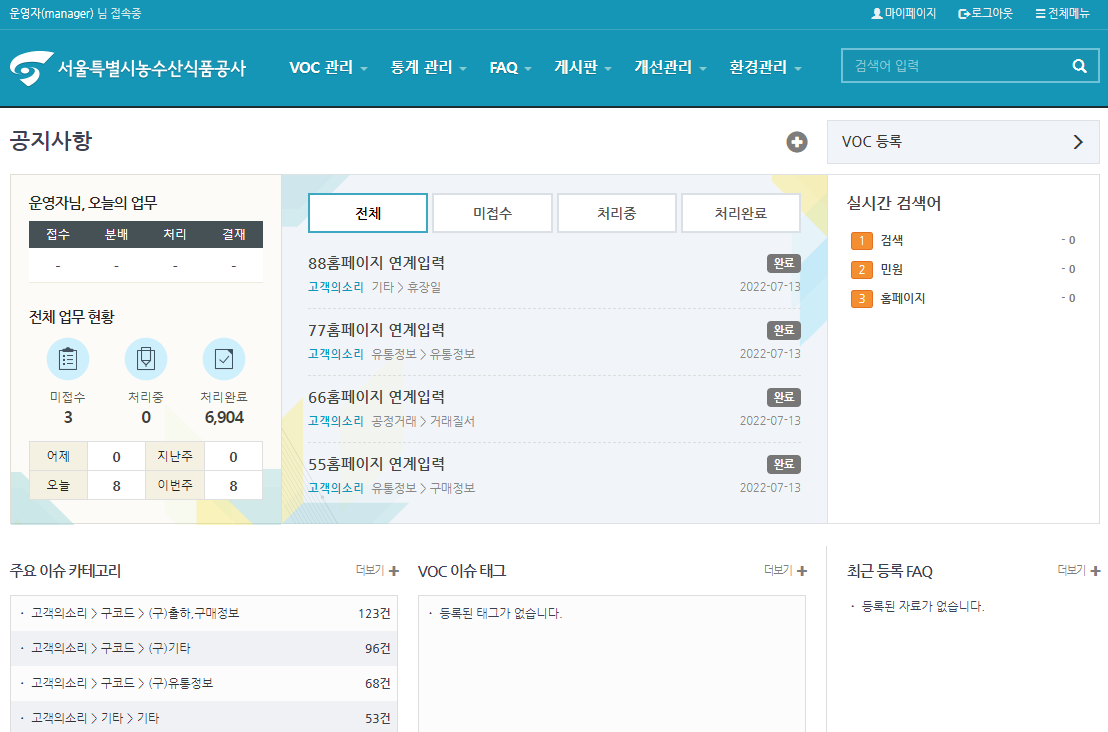
Task: Click the 미접수 clipboard icon
Action: pos(68,359)
